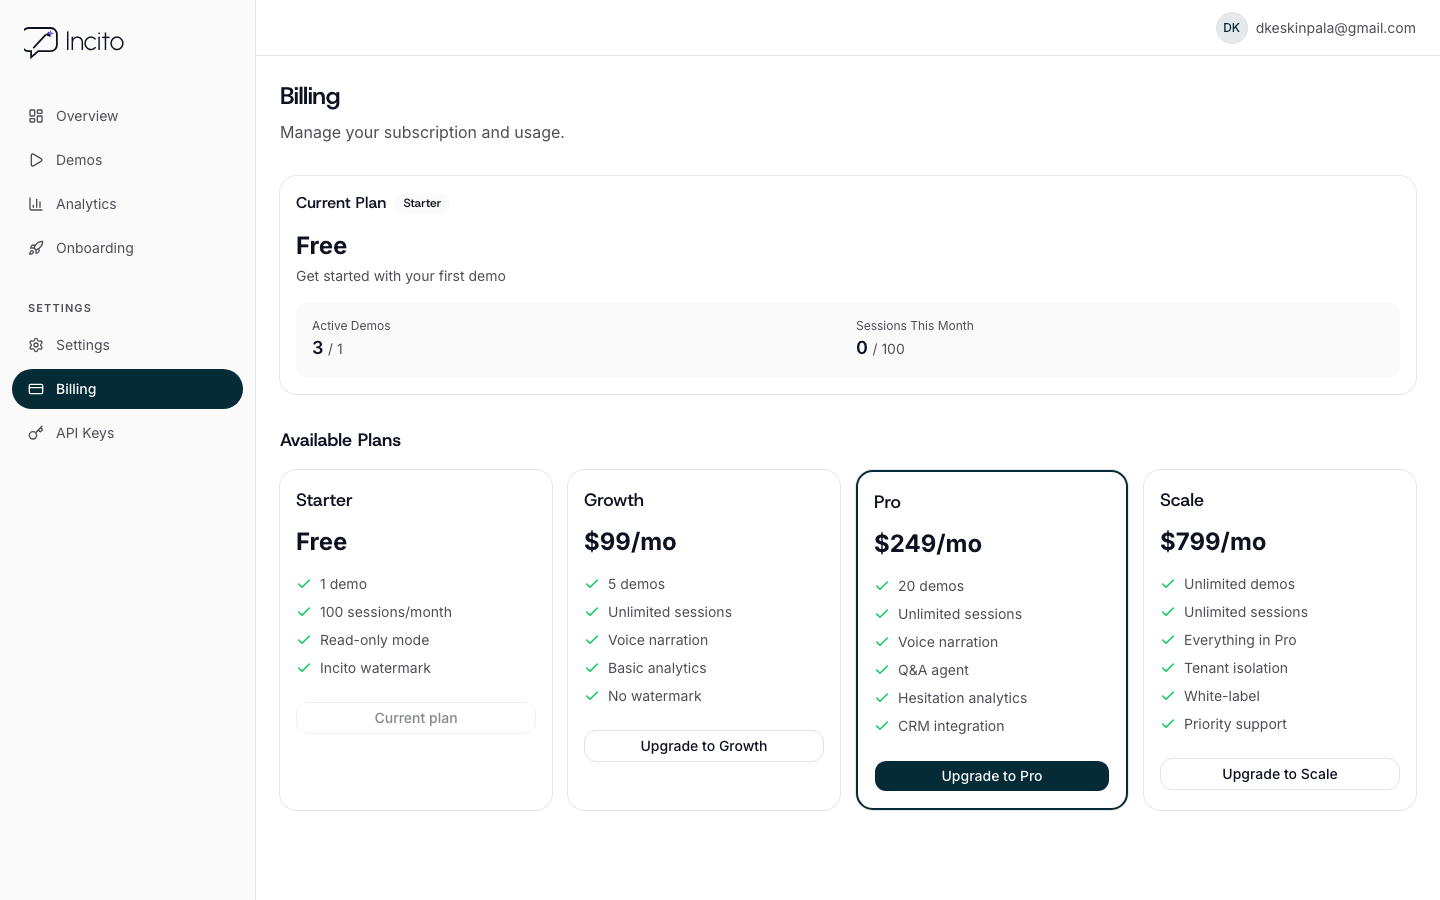Click the disabled Current plan button
This screenshot has width=1440, height=900.
pyautogui.click(x=415, y=718)
